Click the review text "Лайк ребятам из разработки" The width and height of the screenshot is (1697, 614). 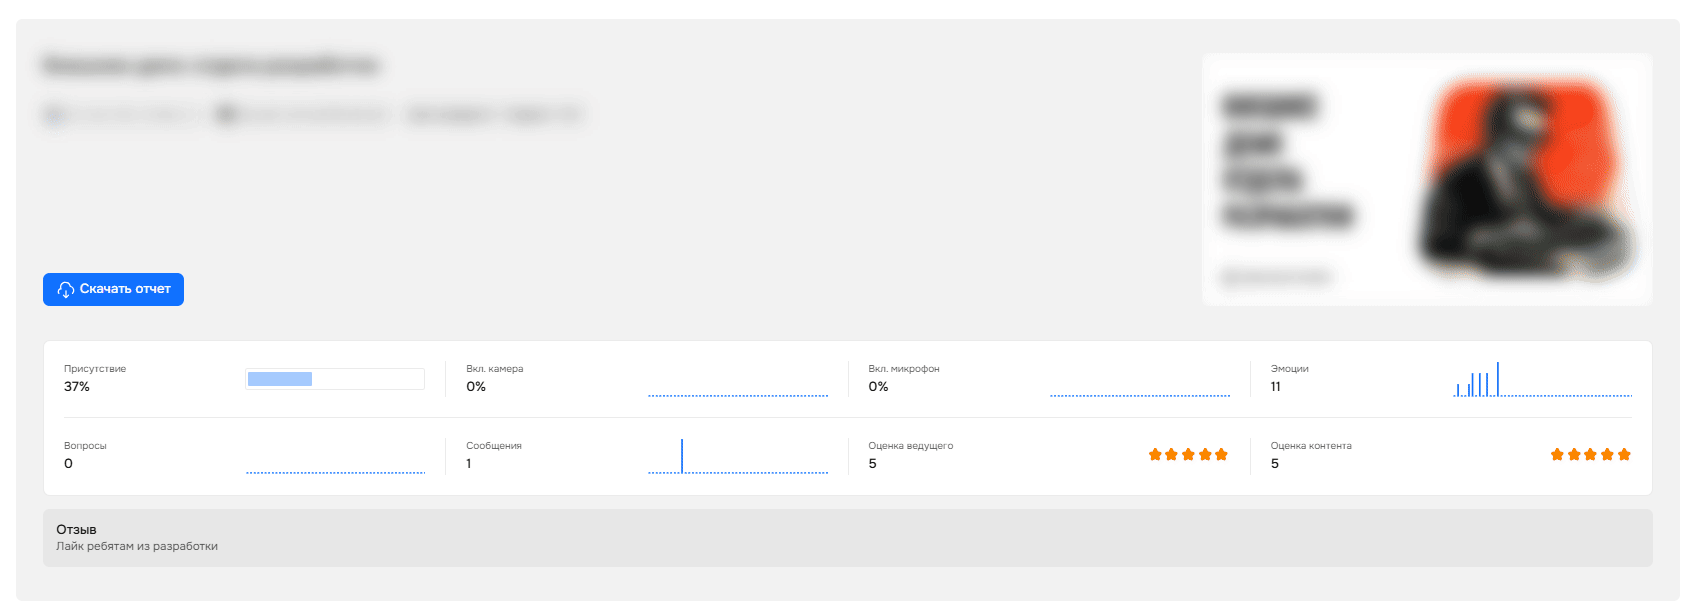pyautogui.click(x=137, y=547)
